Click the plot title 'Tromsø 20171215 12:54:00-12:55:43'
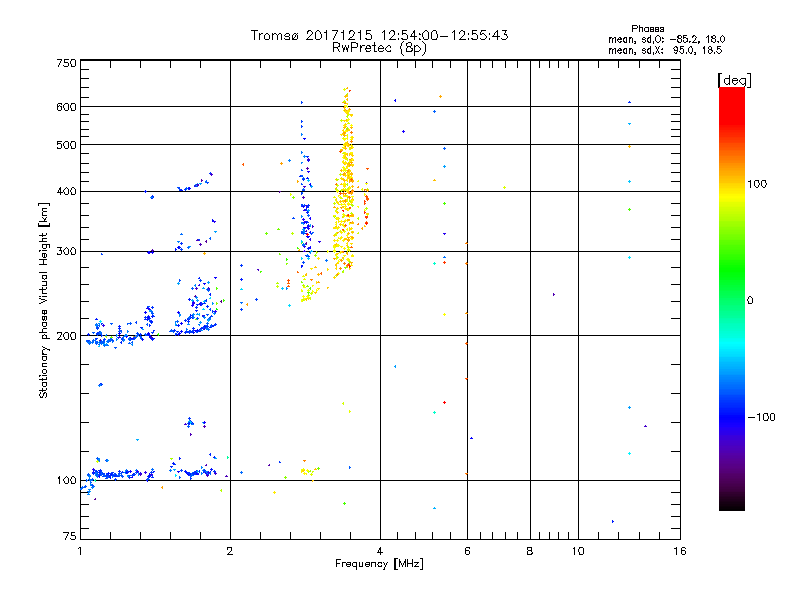Screen dimensions: 800x600 click(x=379, y=35)
